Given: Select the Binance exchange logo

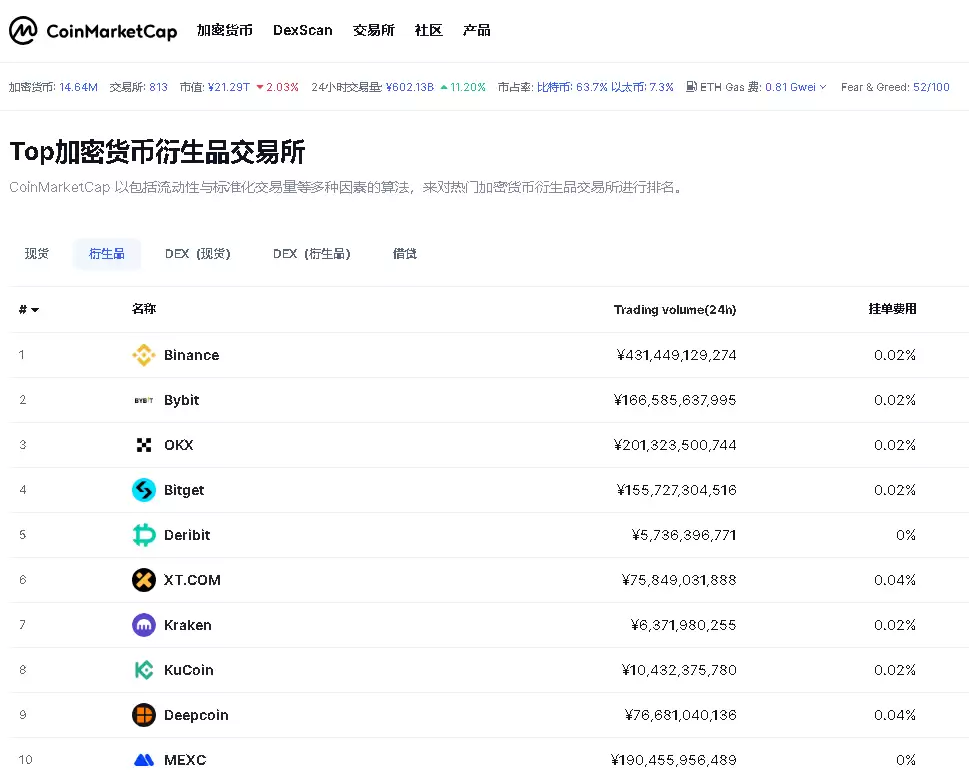Looking at the screenshot, I should point(144,355).
